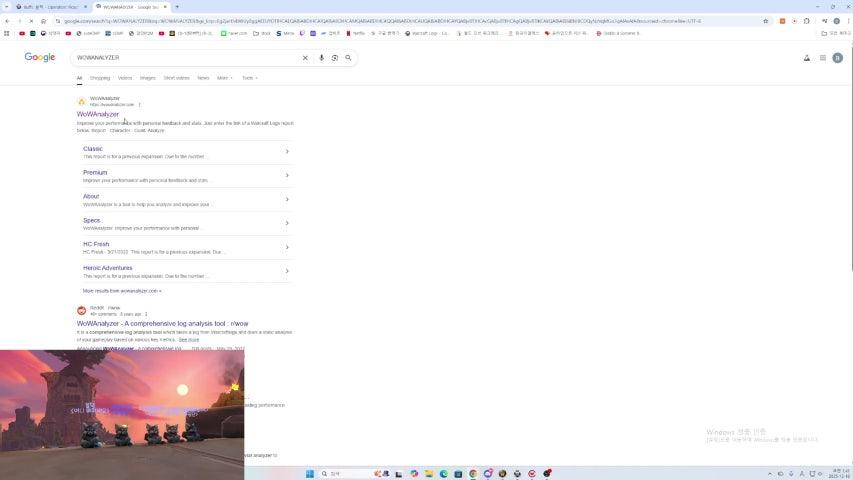Open the first YouTube bookmark
This screenshot has width=853, height=480.
[22, 33]
